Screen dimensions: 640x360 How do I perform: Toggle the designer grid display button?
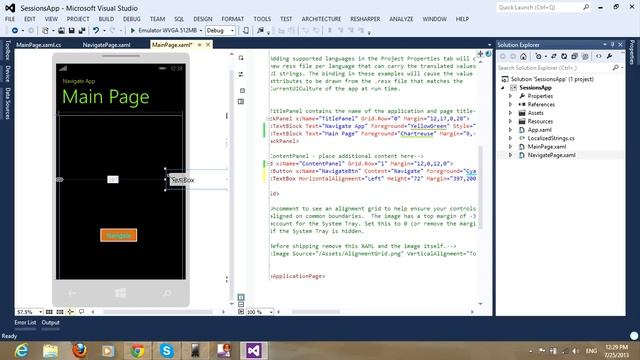(x=49, y=312)
